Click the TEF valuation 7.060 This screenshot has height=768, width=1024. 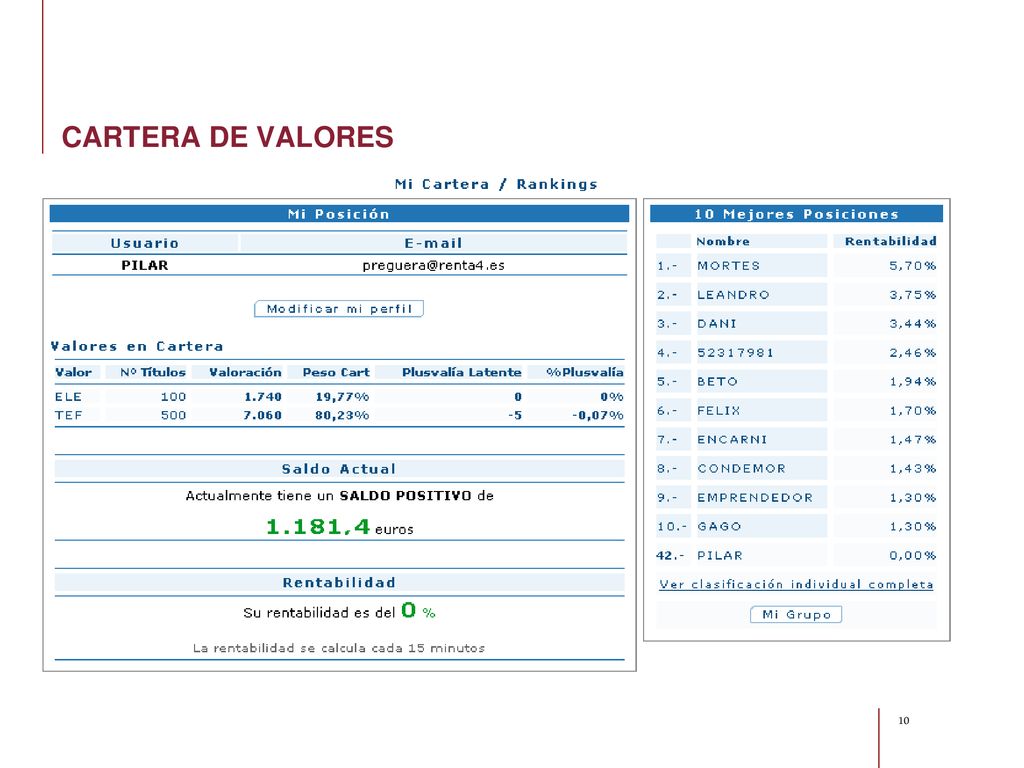(x=263, y=415)
